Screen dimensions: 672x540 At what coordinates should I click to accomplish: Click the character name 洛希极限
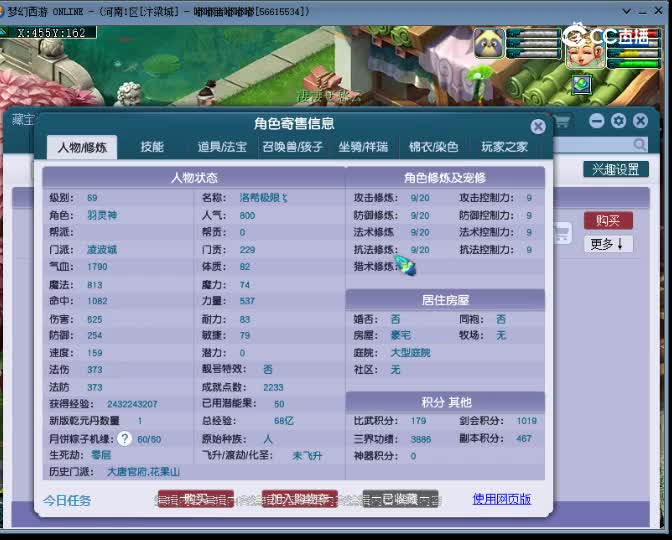(x=264, y=198)
